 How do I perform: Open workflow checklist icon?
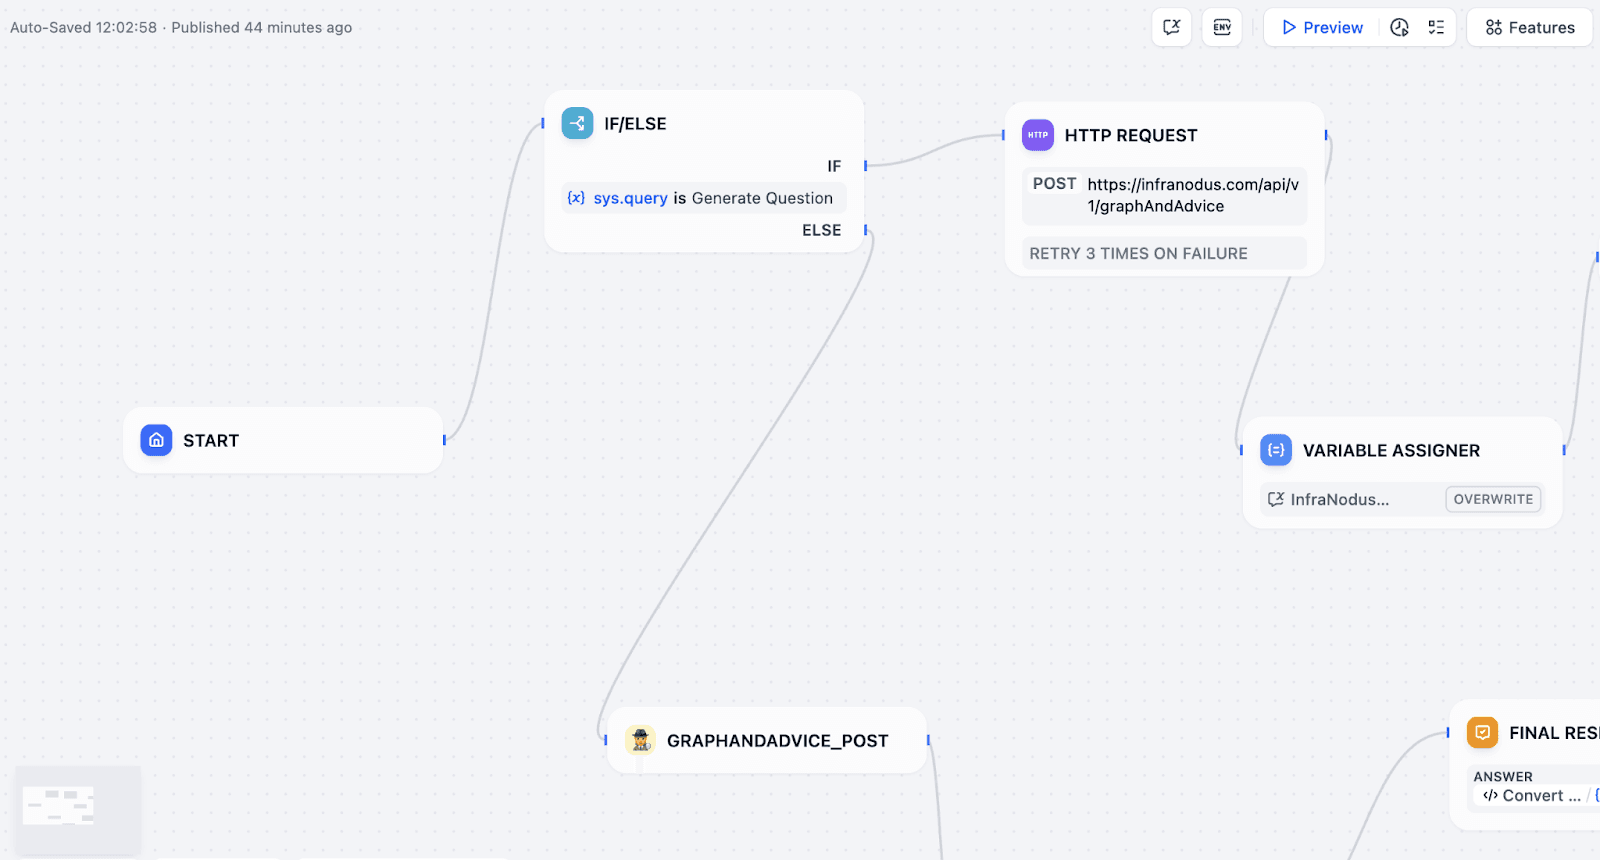pos(1436,27)
